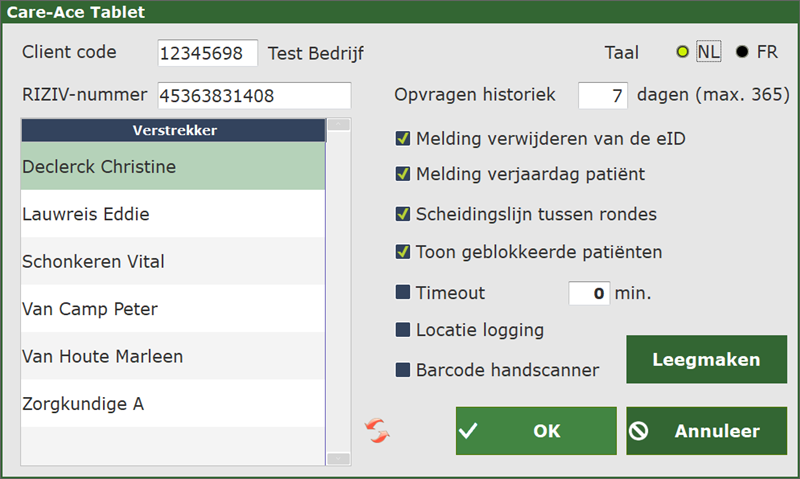Choose Lauwreis Eddie as verstrekker

coord(173,214)
